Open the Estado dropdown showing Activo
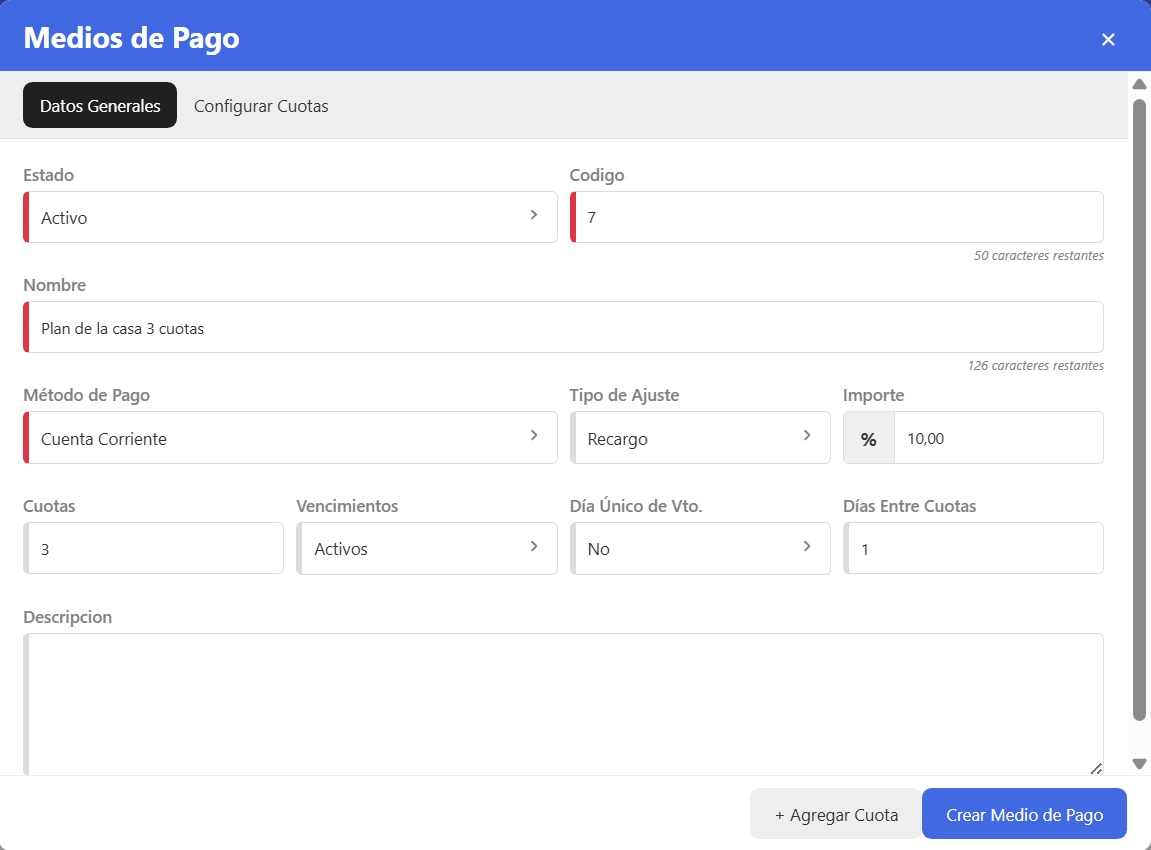 (290, 217)
